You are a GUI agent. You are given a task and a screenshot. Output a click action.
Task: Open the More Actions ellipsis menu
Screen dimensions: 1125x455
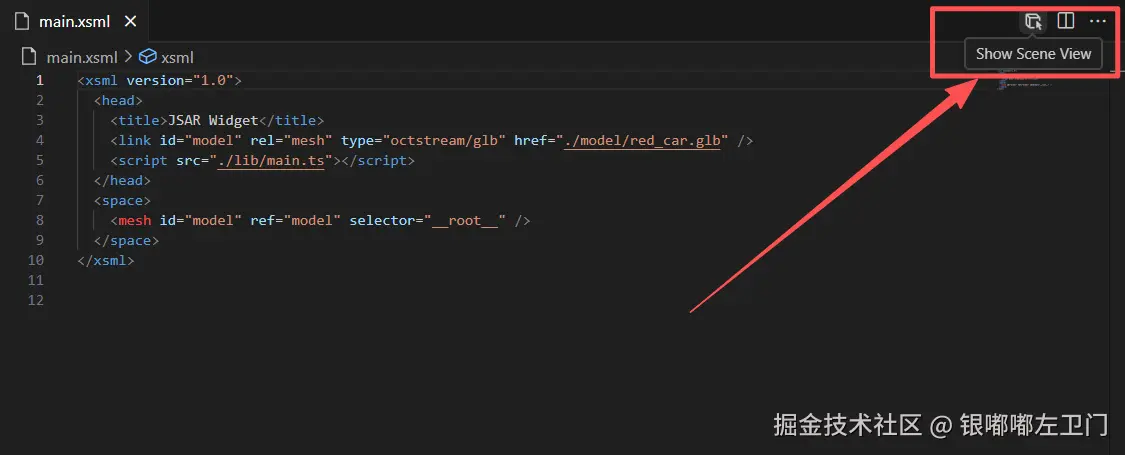point(1098,21)
